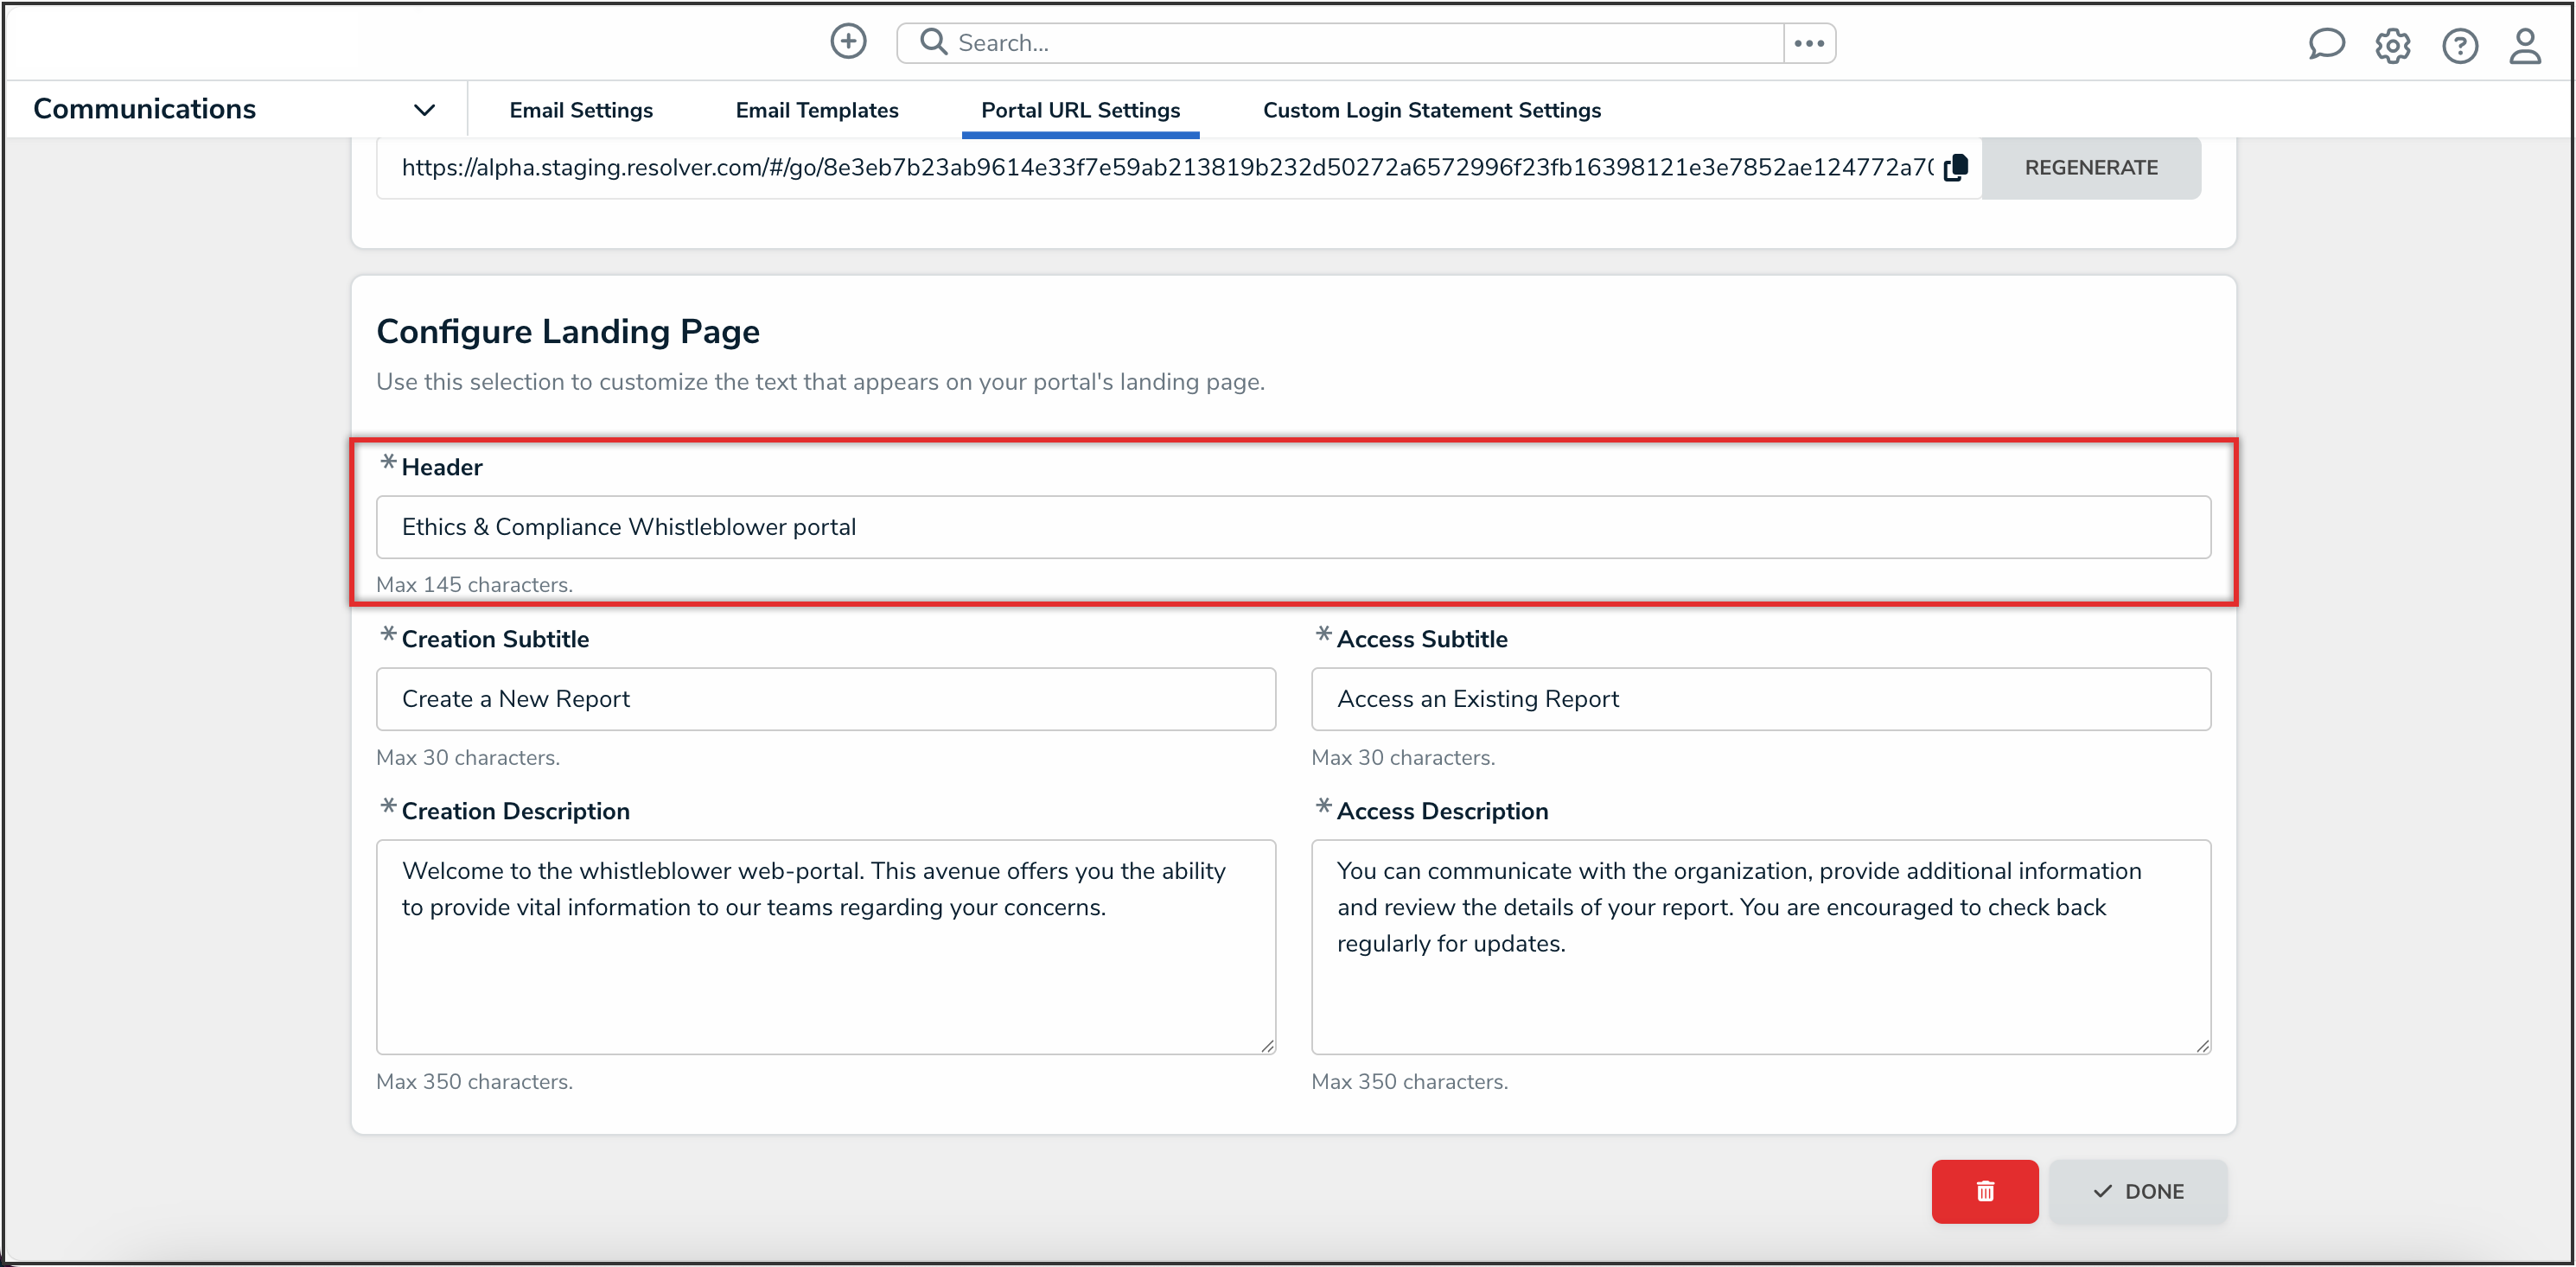
Task: Open the user profile icon
Action: click(x=2525, y=46)
